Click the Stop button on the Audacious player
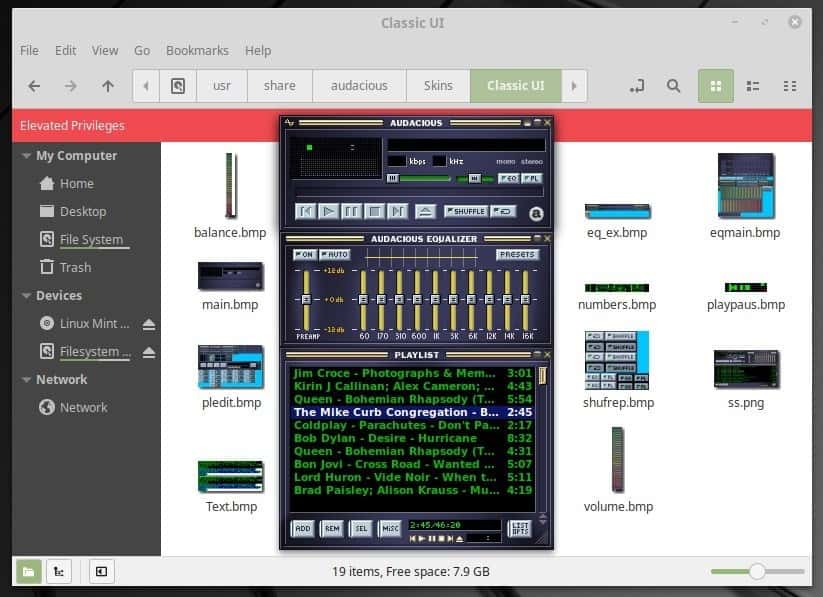Image resolution: width=823 pixels, height=597 pixels. coord(374,211)
